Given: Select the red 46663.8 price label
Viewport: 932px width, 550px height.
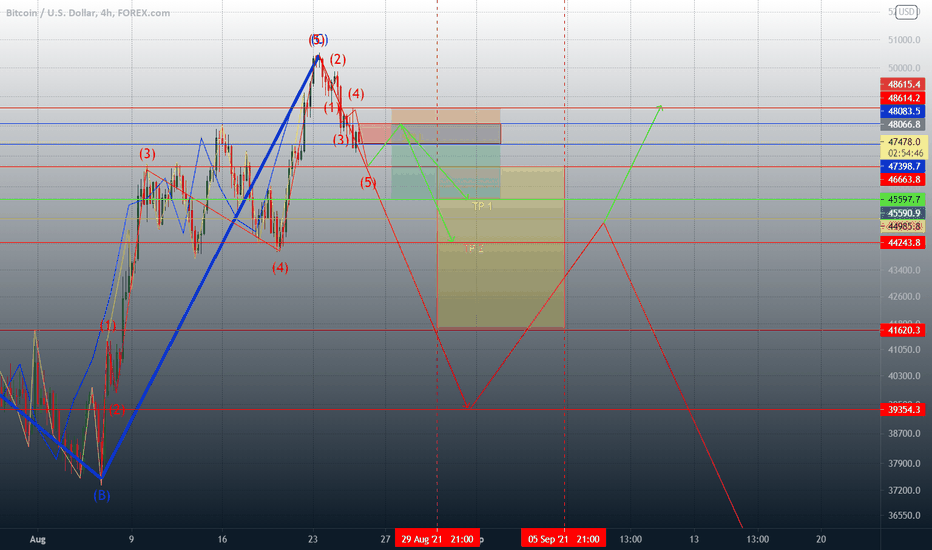Looking at the screenshot, I should click(903, 180).
